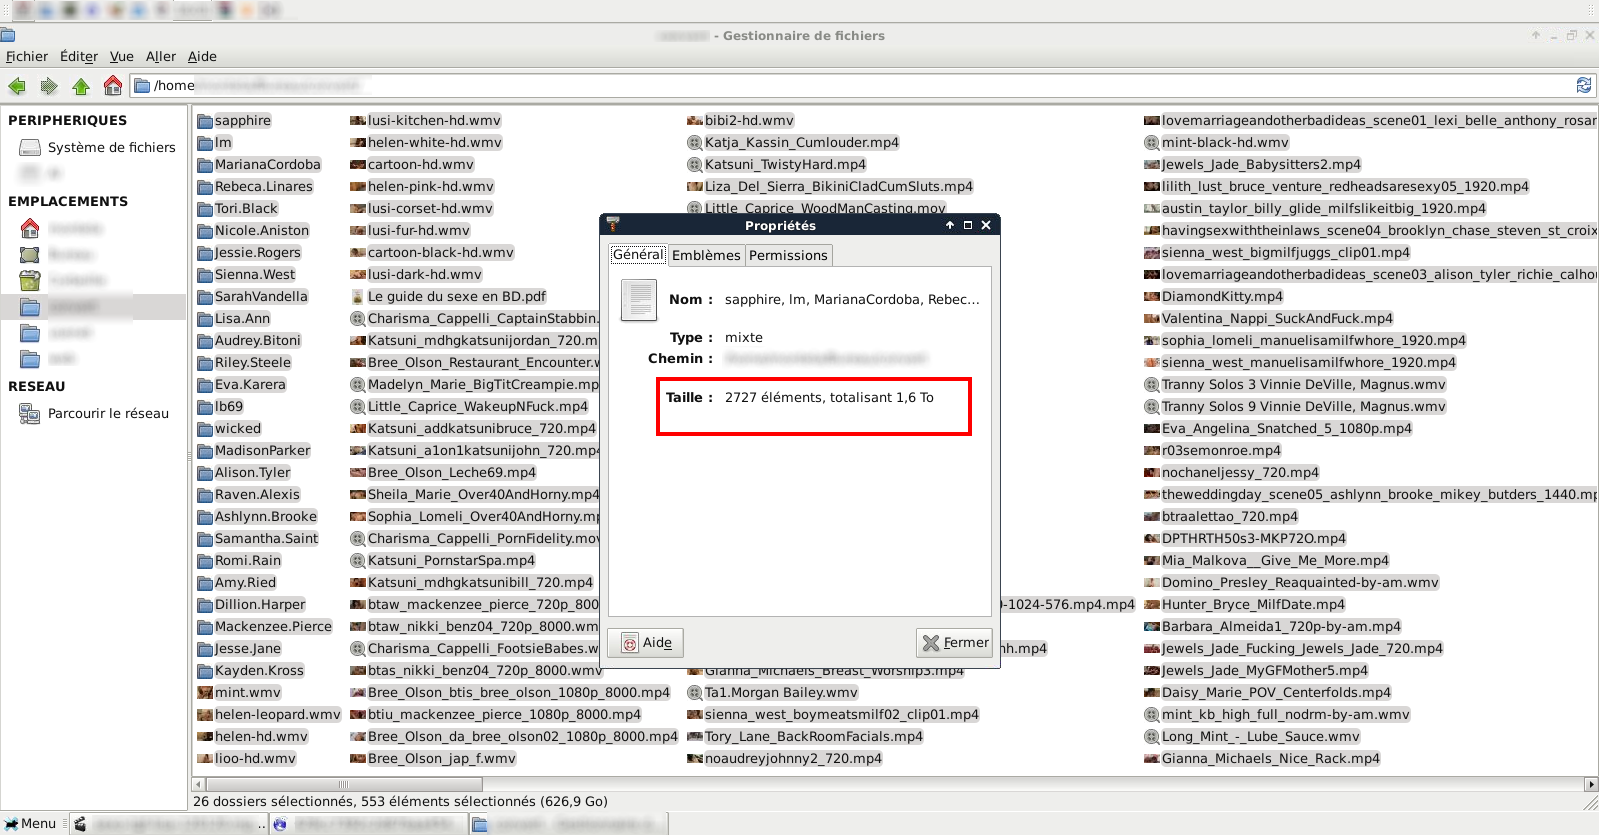1599x835 pixels.
Task: Click the status bar selection summary text
Action: click(x=400, y=802)
